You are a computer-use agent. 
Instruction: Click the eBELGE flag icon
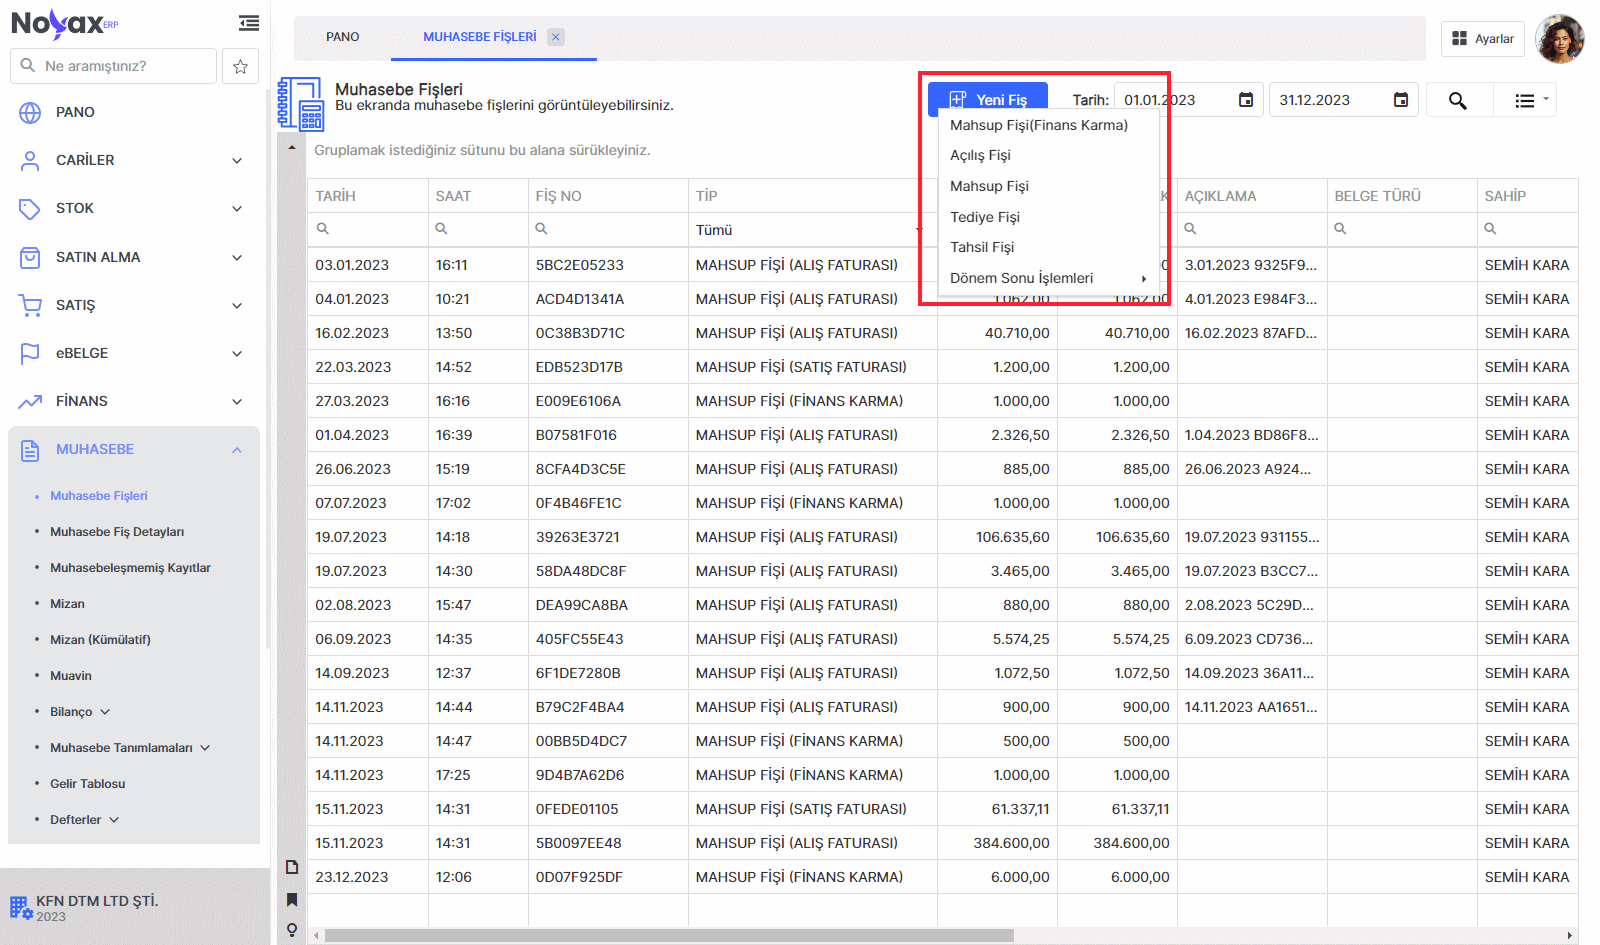click(30, 353)
